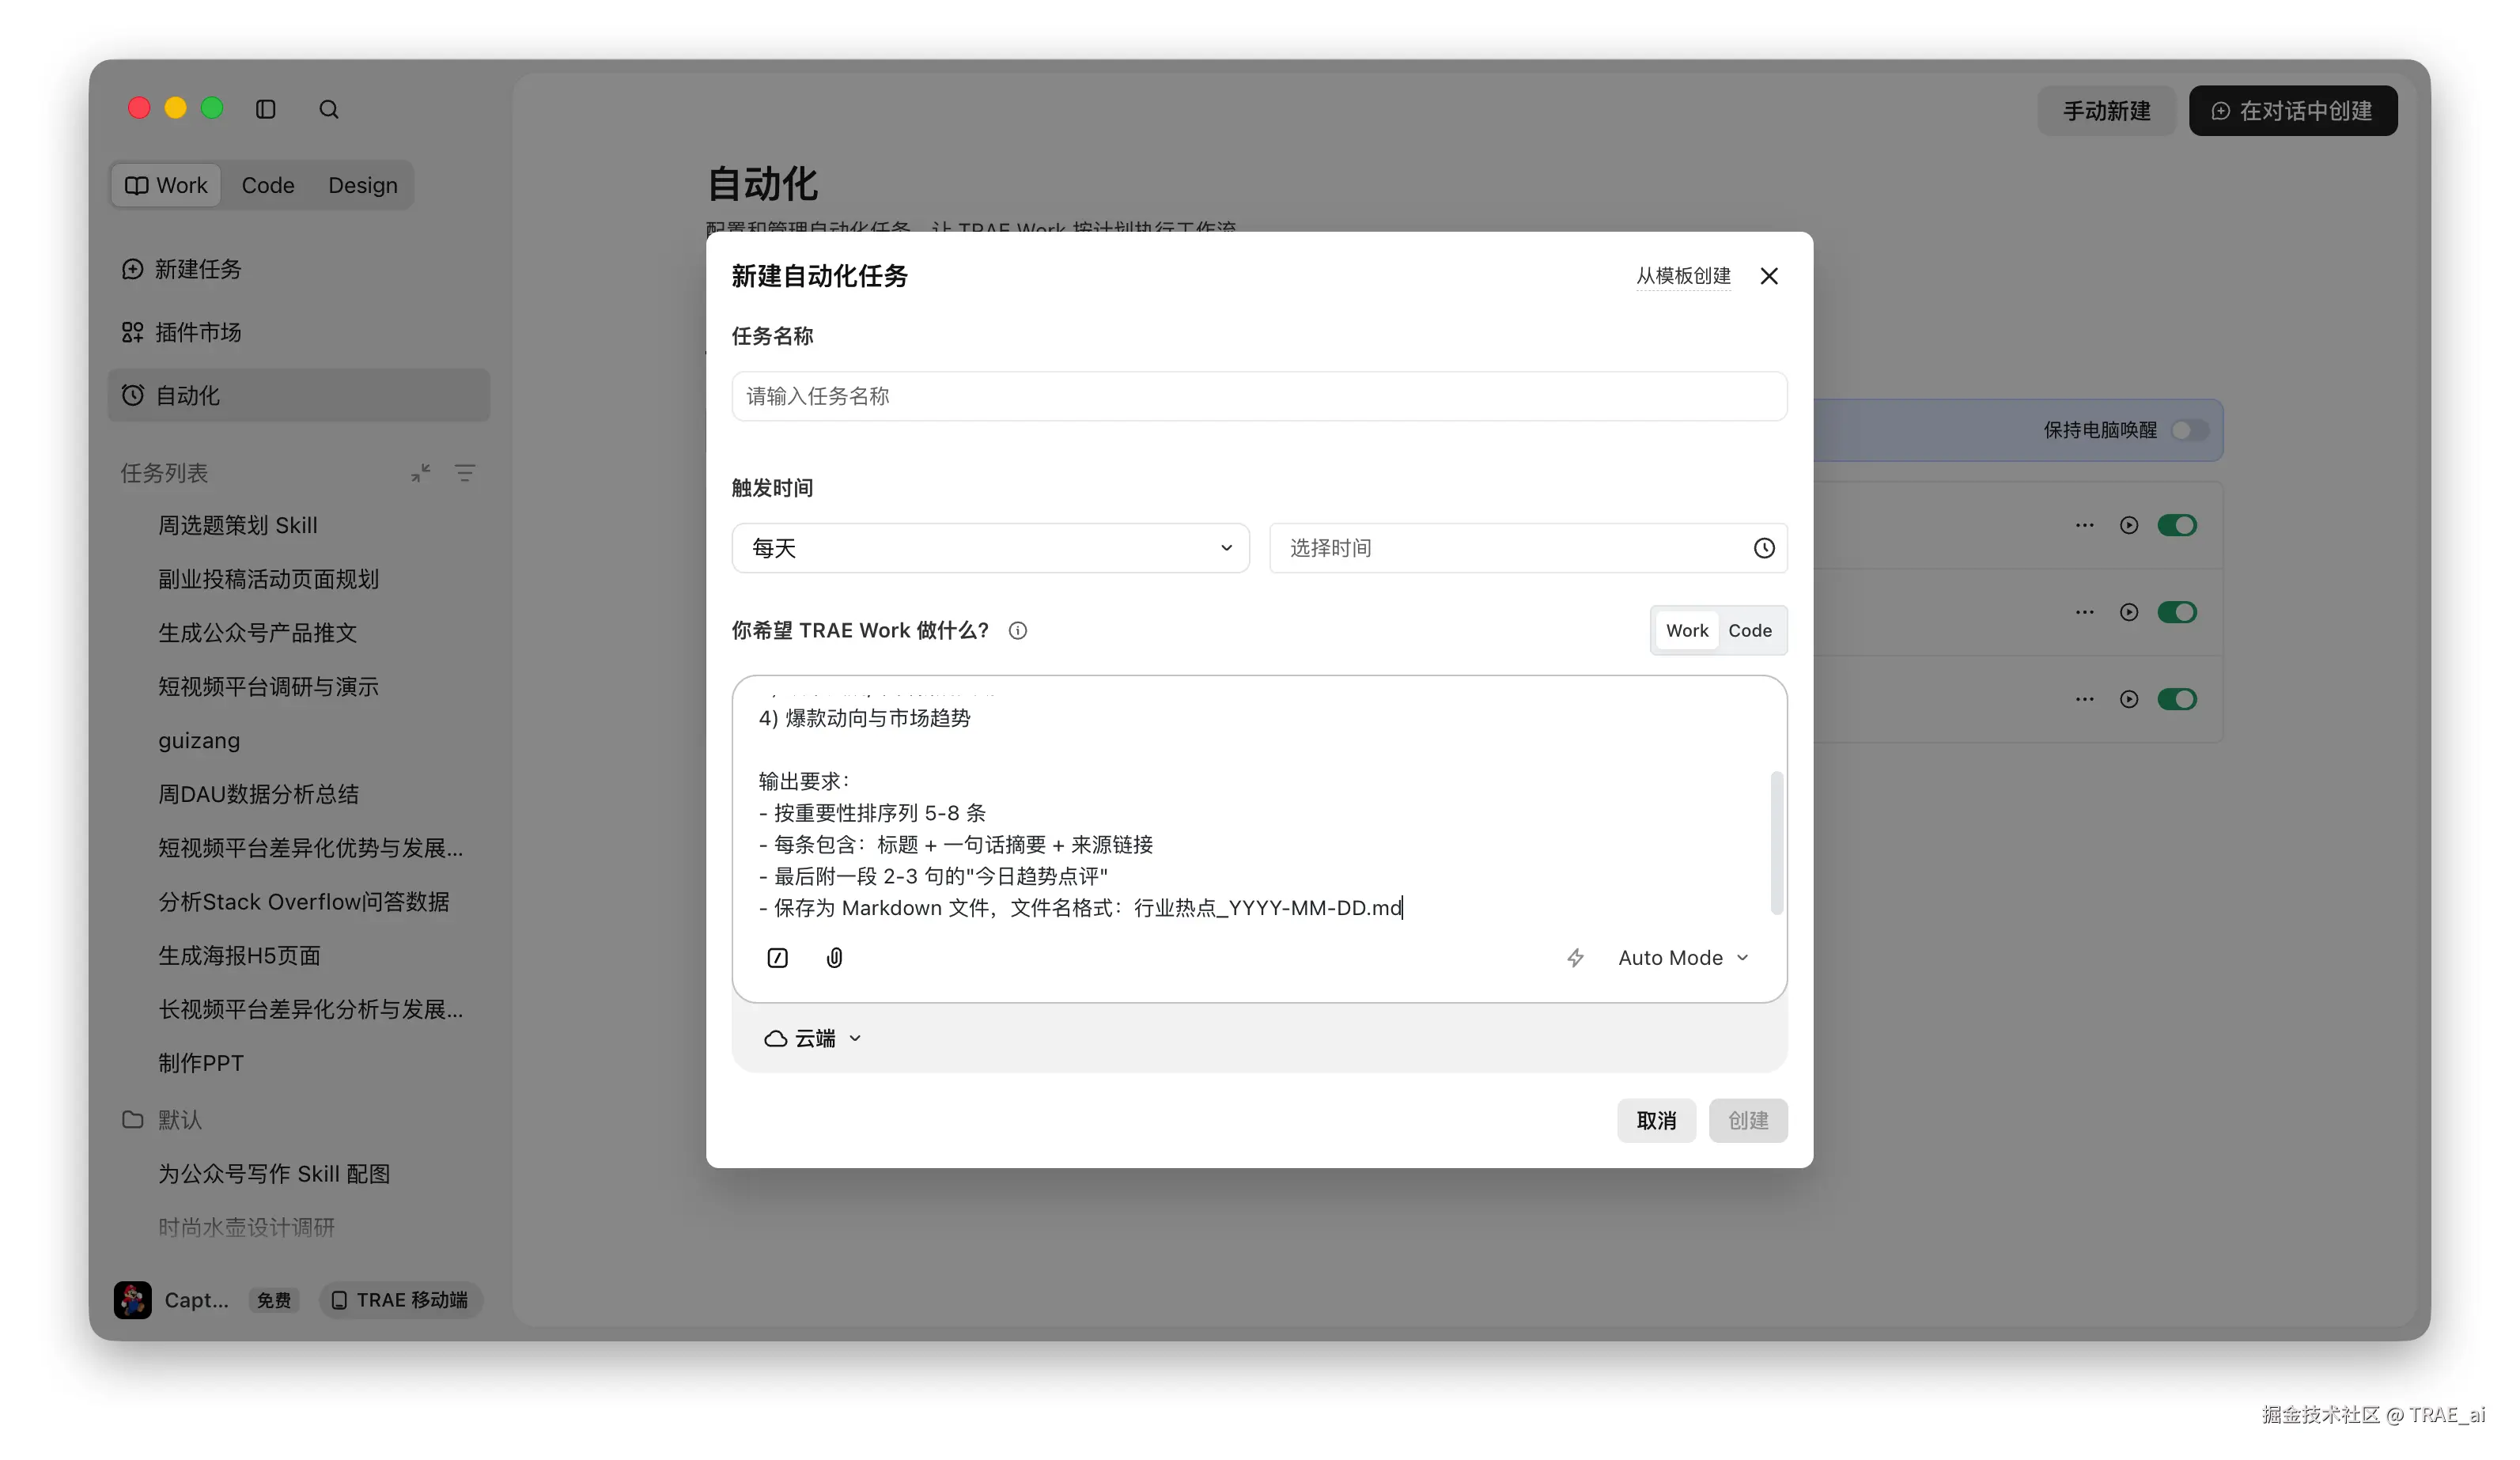The height and width of the screenshot is (1460, 2520).
Task: Switch to the Work tab in the sidebar
Action: [166, 185]
